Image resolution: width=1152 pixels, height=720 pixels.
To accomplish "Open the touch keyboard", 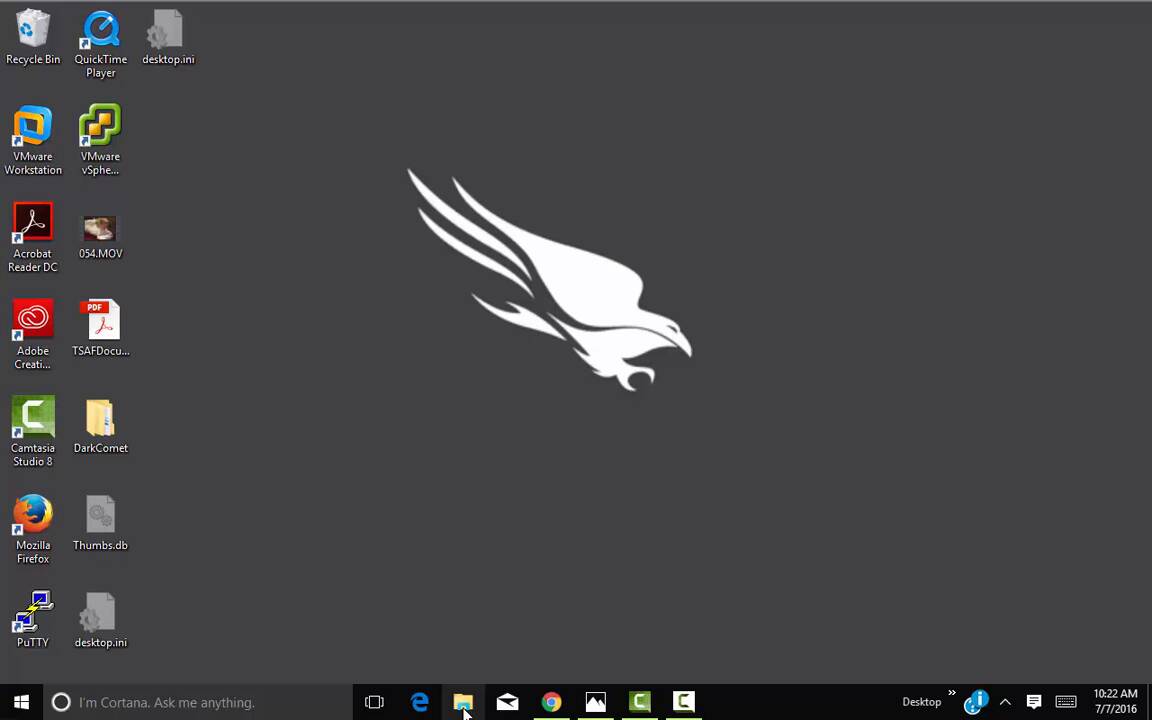I will tap(1066, 702).
